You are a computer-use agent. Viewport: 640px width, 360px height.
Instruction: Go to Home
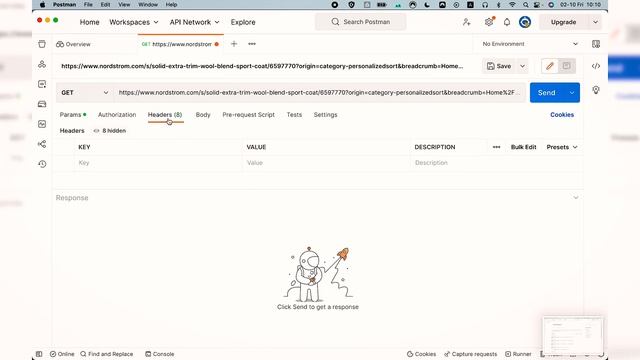click(89, 22)
